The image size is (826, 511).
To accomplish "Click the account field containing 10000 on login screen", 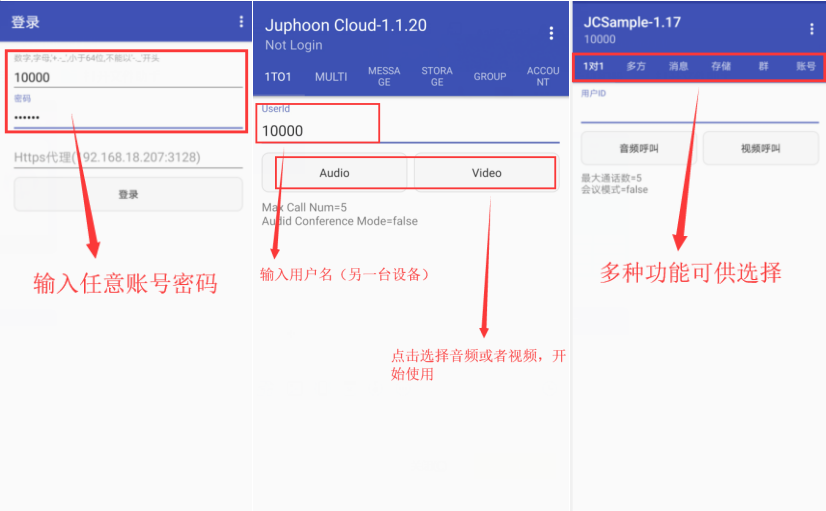I will tap(128, 77).
